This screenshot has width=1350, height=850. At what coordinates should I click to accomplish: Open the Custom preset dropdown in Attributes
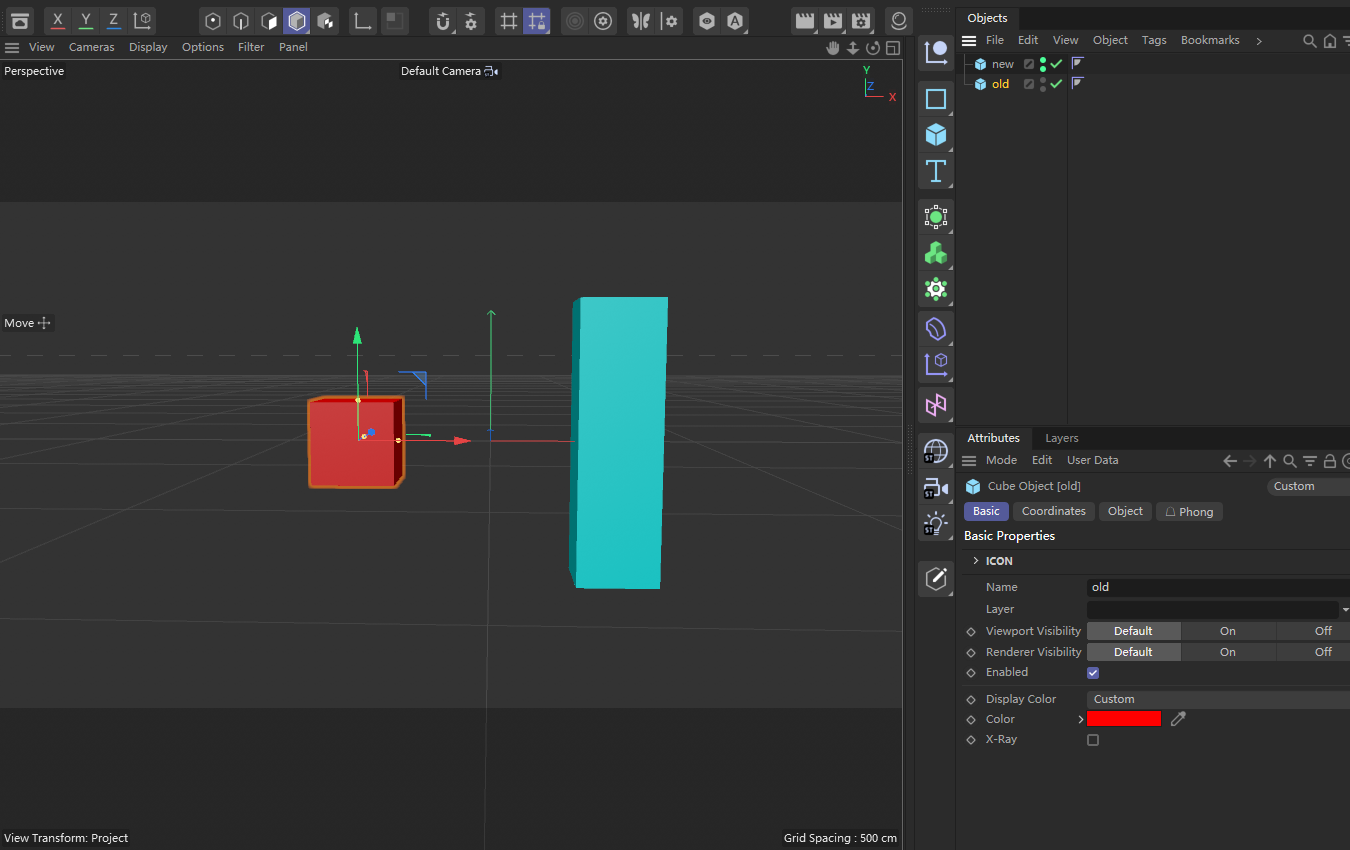(x=1308, y=486)
